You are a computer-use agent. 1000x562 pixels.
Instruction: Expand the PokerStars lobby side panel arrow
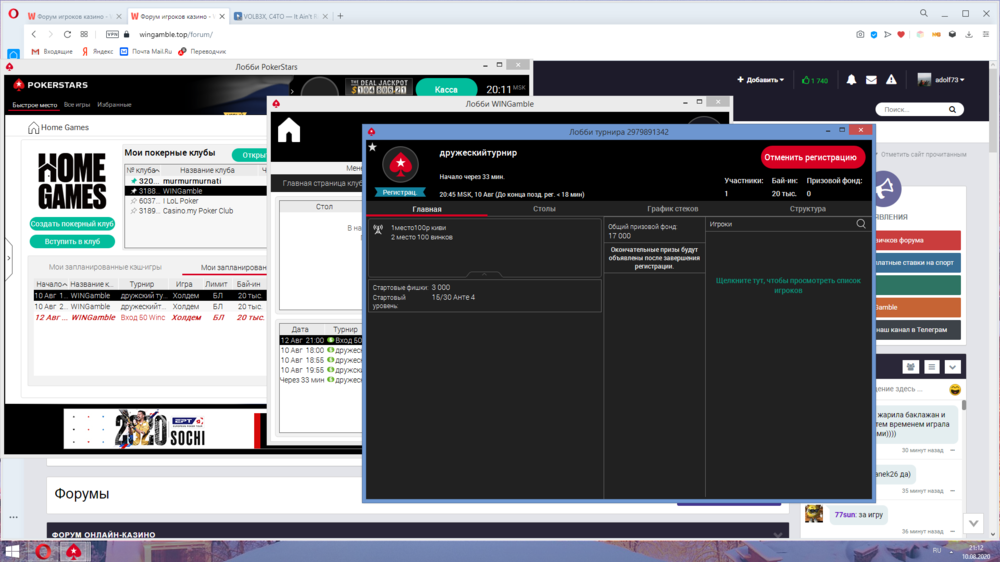click(x=9, y=258)
